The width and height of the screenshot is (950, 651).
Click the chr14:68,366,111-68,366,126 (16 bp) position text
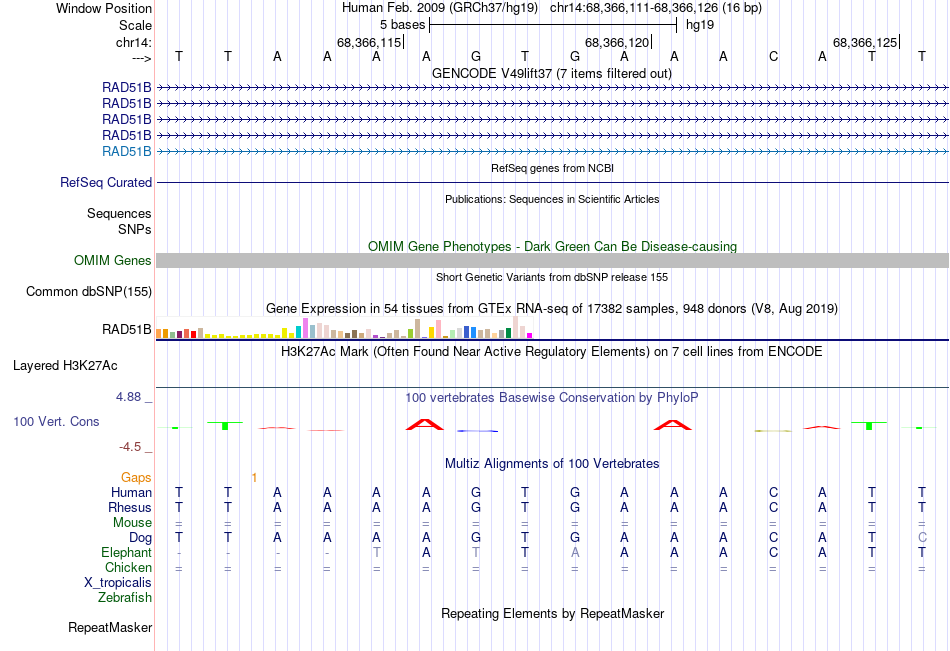coord(656,8)
